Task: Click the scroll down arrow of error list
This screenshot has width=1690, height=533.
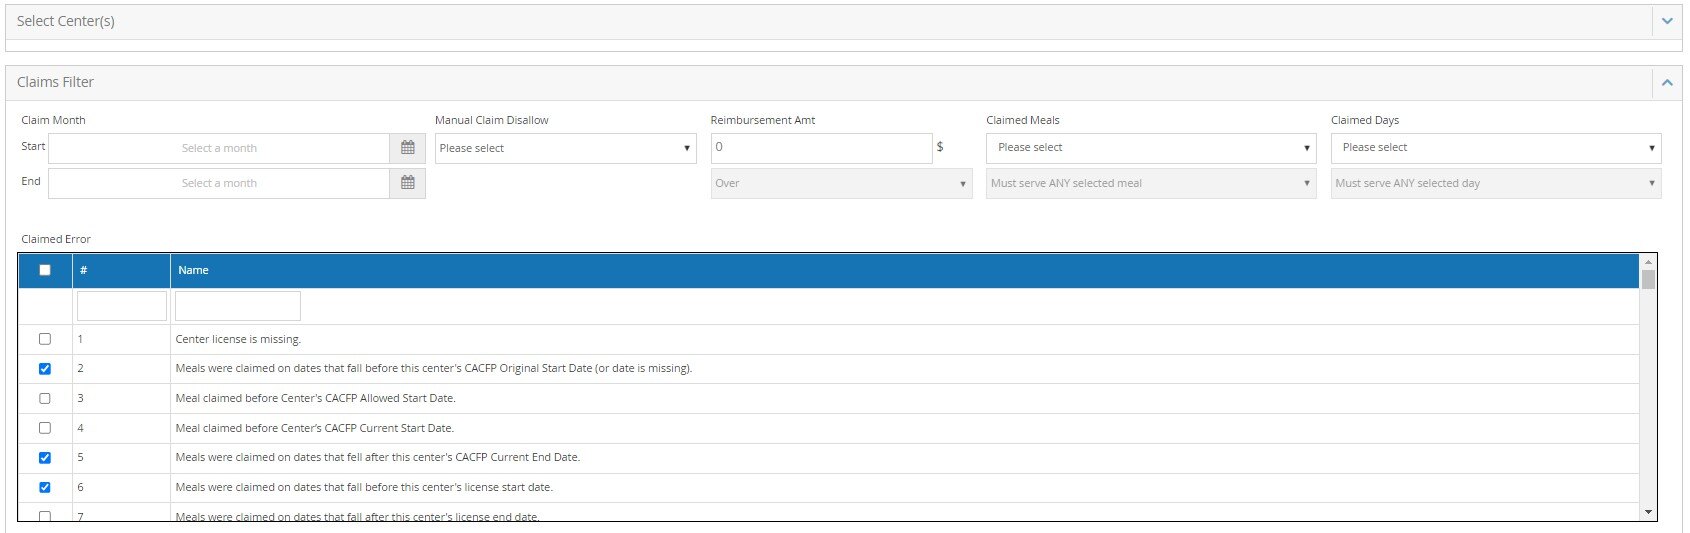Action: 1648,512
